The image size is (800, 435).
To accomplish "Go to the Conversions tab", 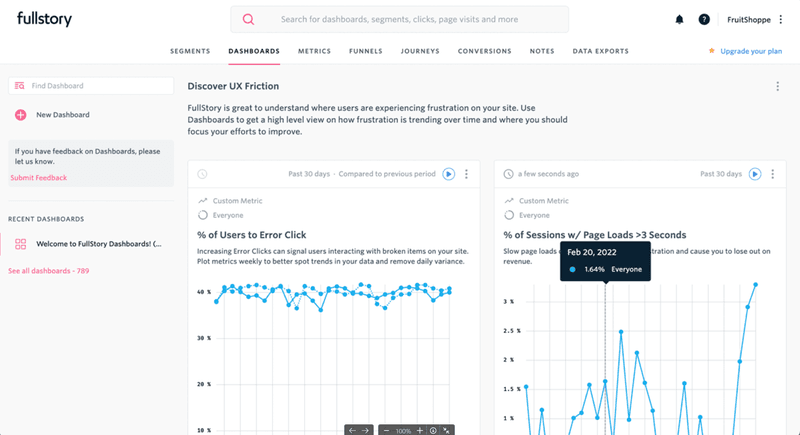I will pyautogui.click(x=484, y=51).
